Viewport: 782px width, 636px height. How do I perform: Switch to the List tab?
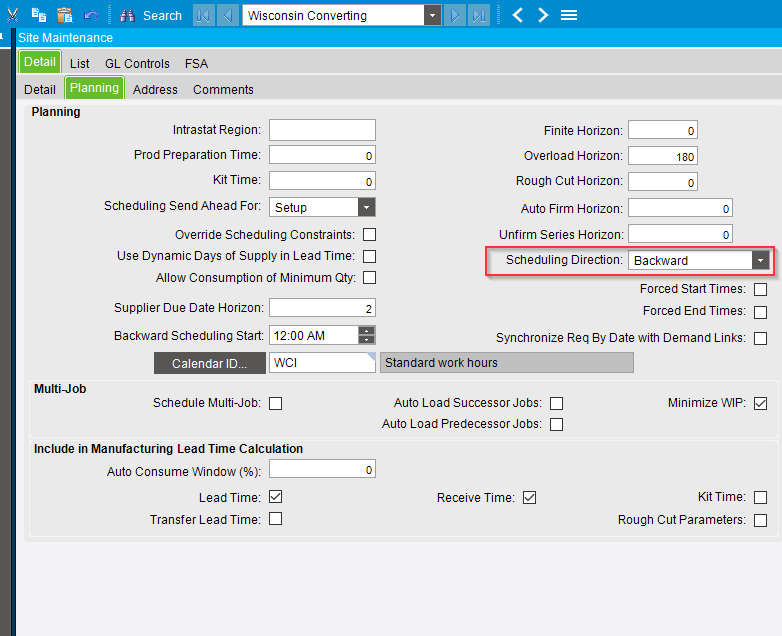tap(79, 64)
